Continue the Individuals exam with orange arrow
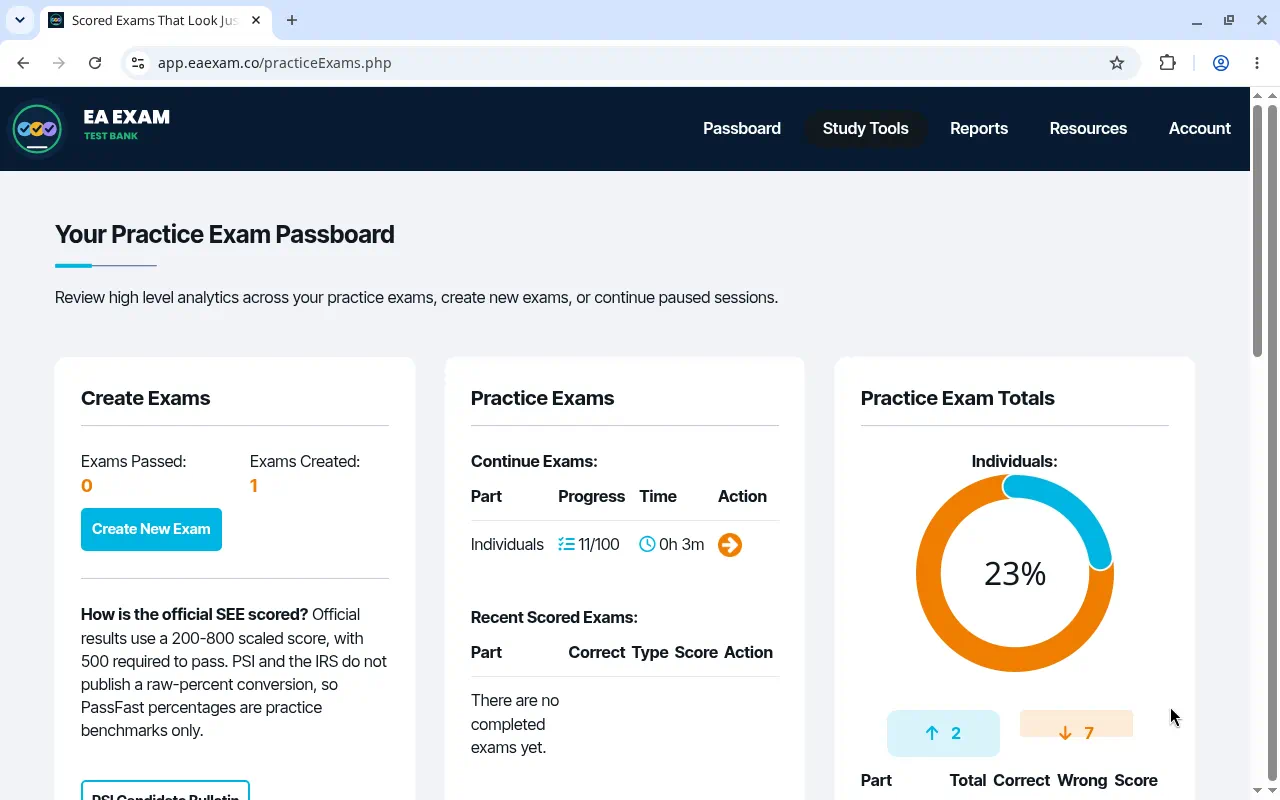Image resolution: width=1280 pixels, height=800 pixels. tap(730, 545)
